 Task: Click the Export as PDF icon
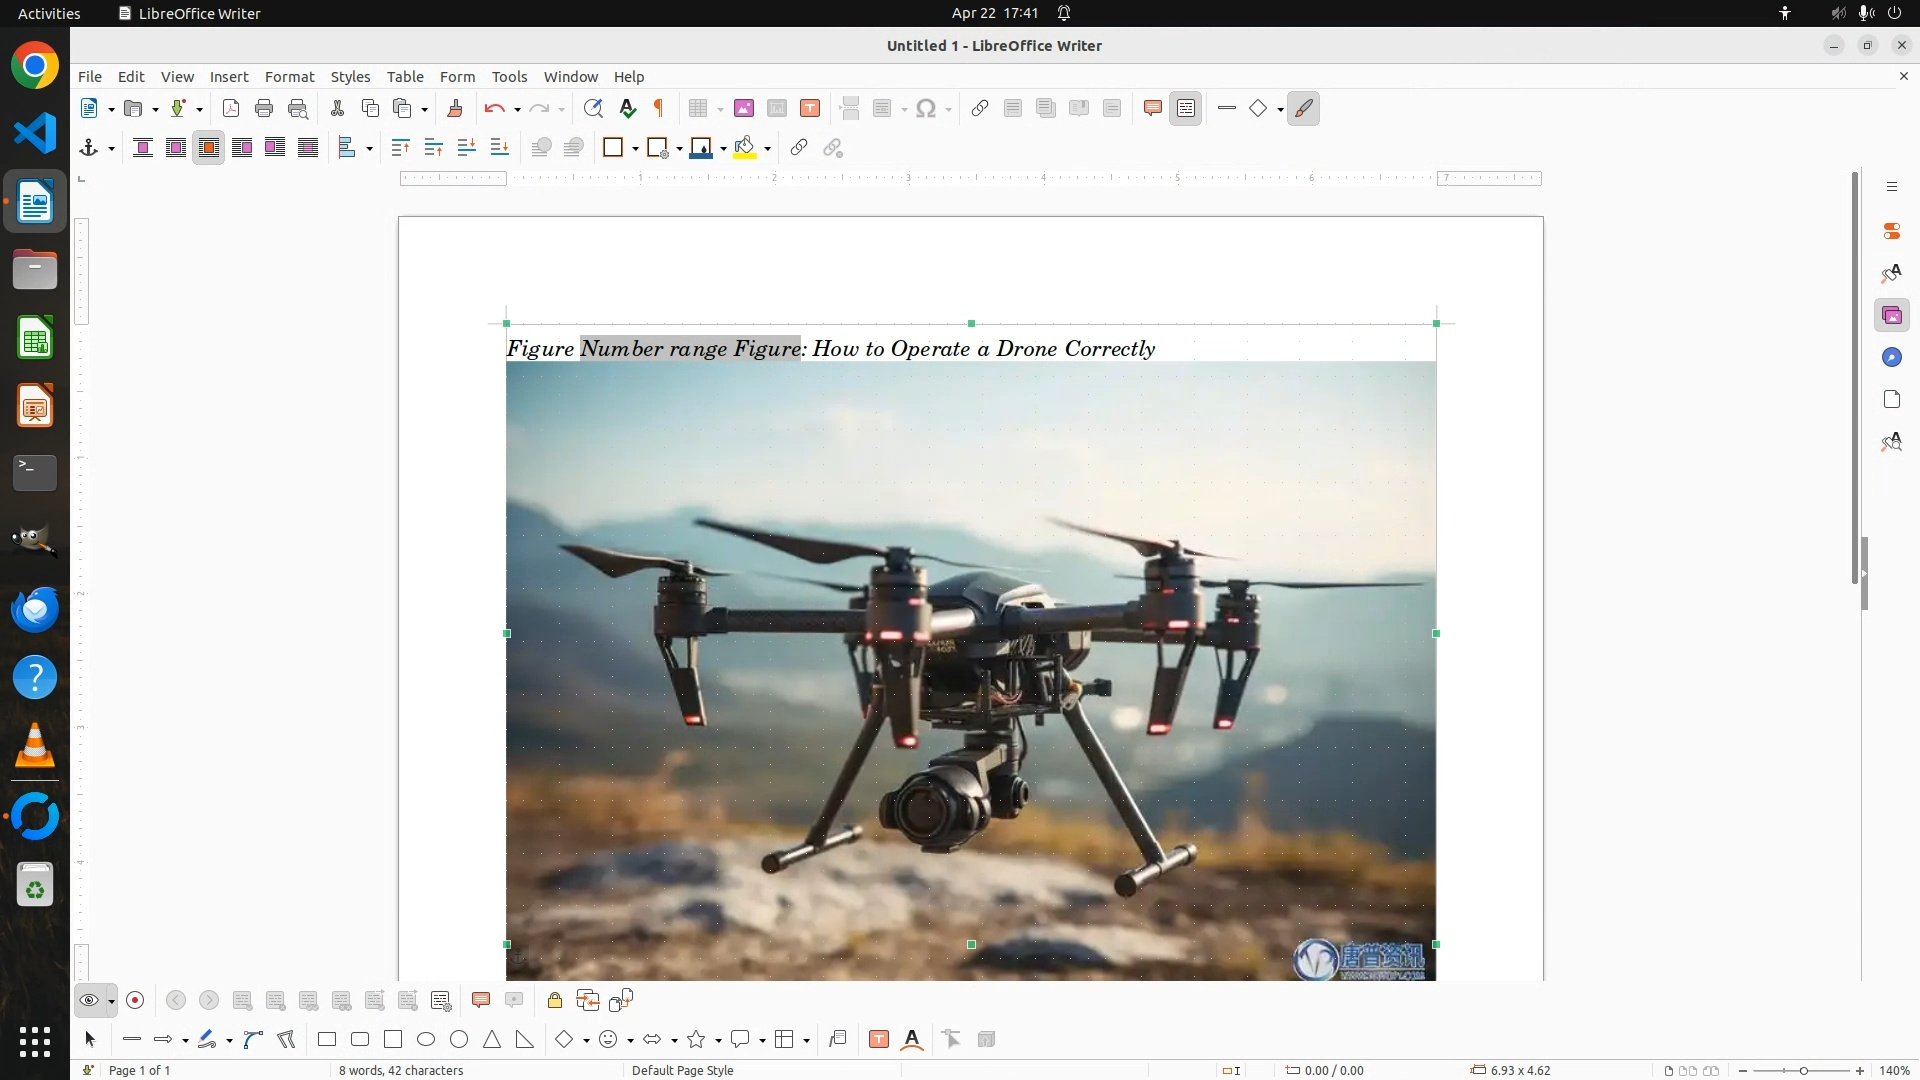pos(231,109)
